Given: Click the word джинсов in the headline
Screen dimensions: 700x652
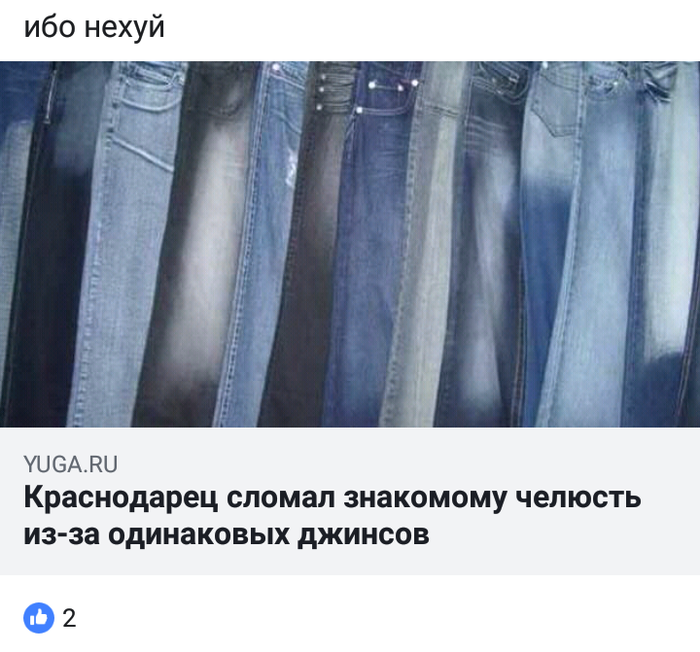Looking at the screenshot, I should [x=363, y=535].
